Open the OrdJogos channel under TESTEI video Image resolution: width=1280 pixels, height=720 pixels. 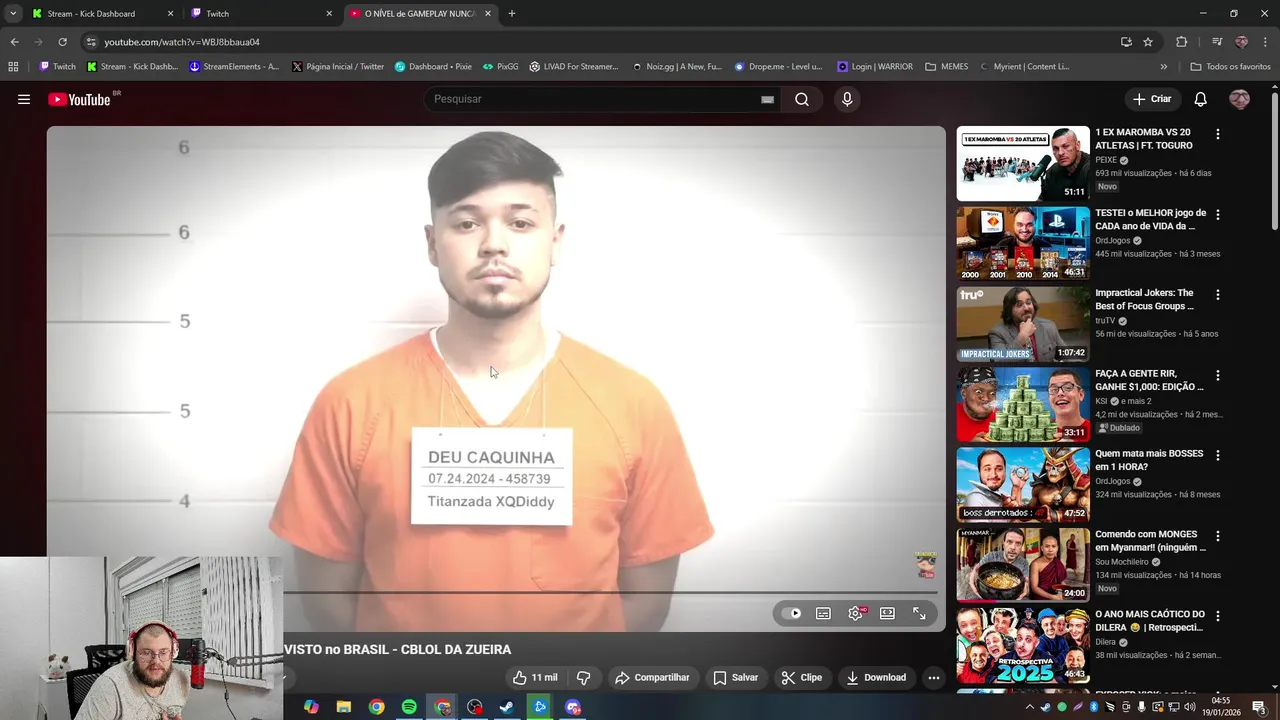tap(1112, 241)
